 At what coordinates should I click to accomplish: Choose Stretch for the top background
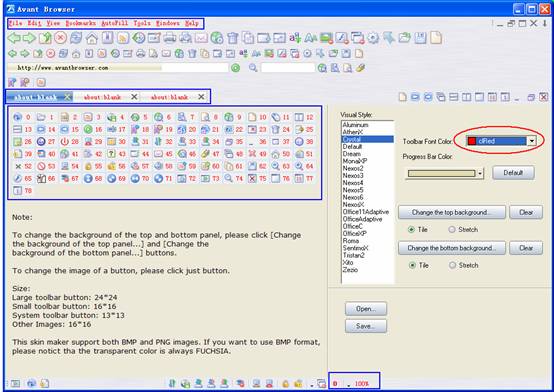pos(452,229)
